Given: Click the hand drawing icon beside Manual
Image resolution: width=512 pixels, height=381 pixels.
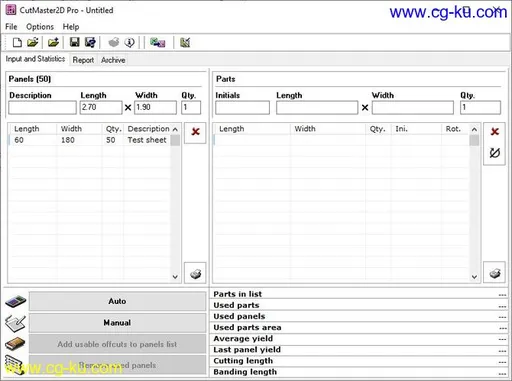Looking at the screenshot, I should pos(15,323).
